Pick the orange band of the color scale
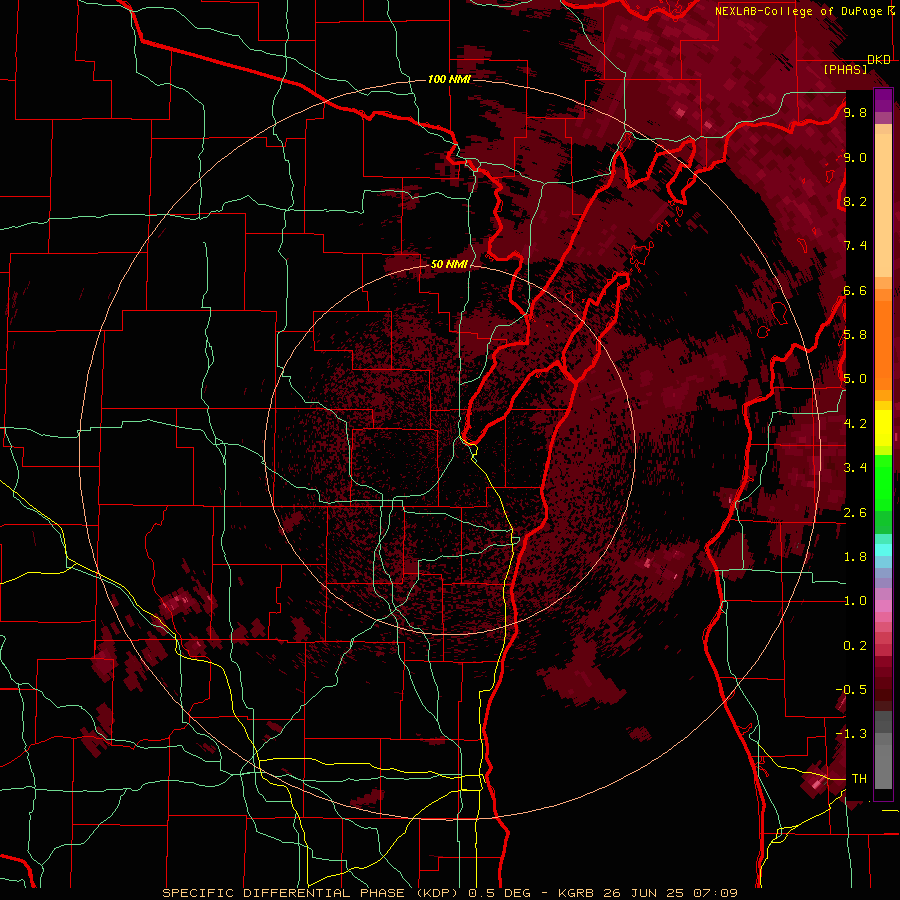The image size is (900, 900). 883,344
